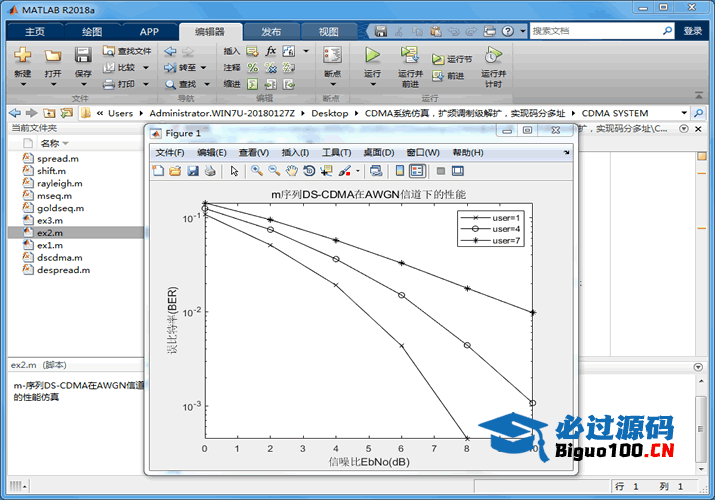Toggle Figure 1 brush data tool
This screenshot has width=715, height=500.
pyautogui.click(x=345, y=171)
